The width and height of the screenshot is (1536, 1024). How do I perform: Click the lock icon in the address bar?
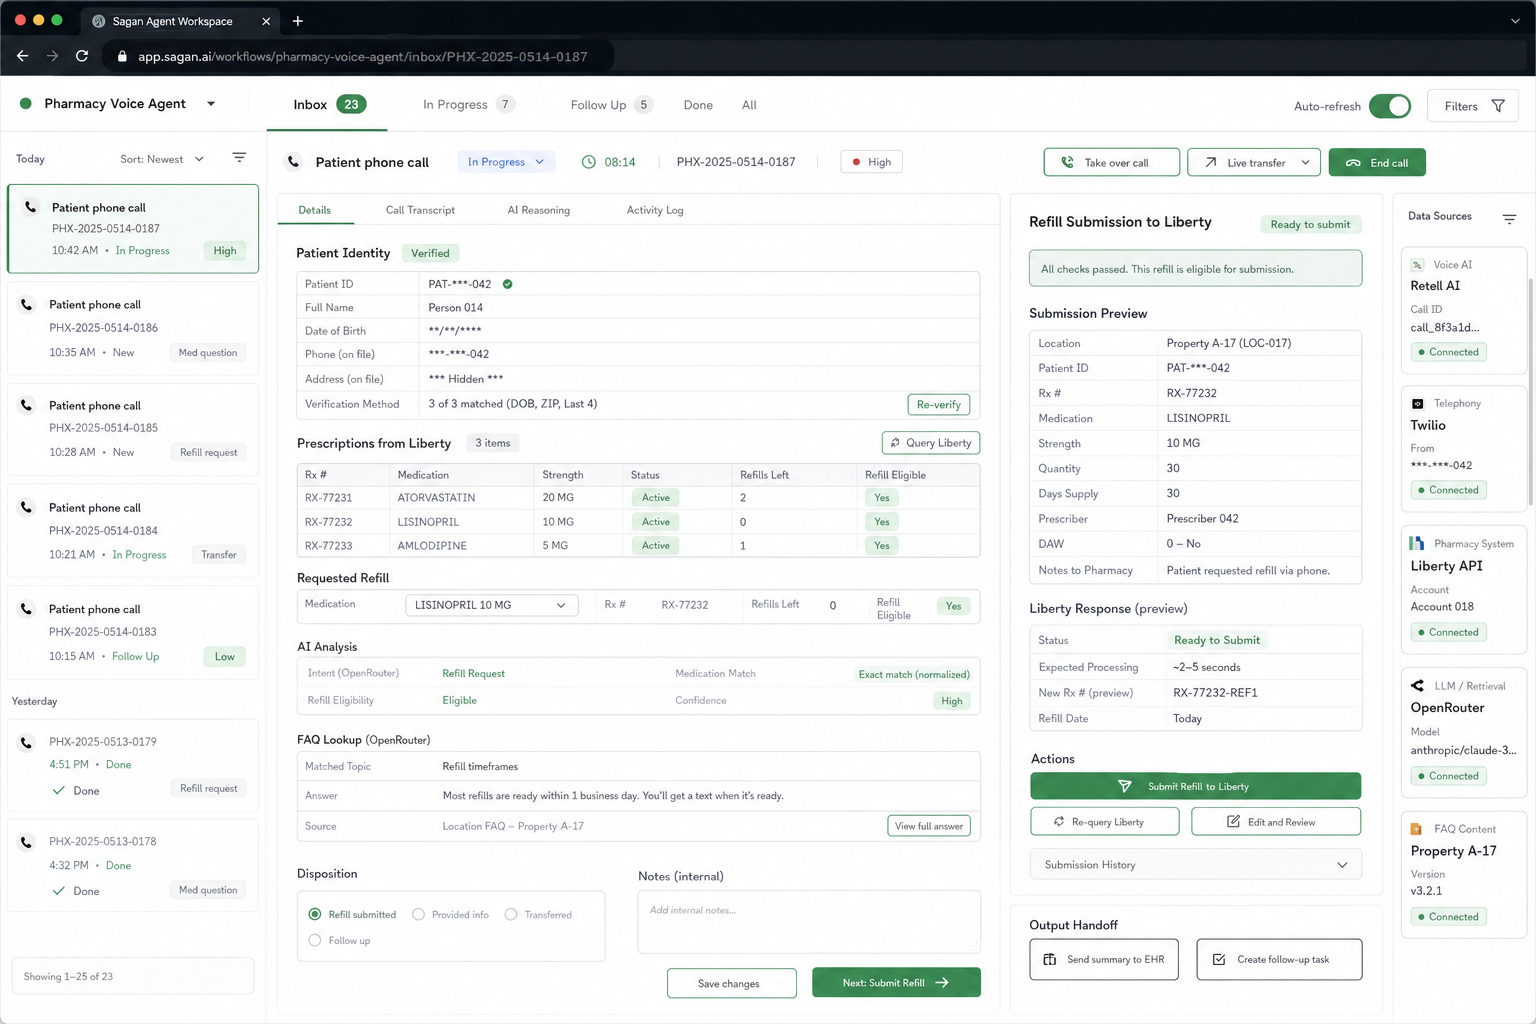[122, 57]
